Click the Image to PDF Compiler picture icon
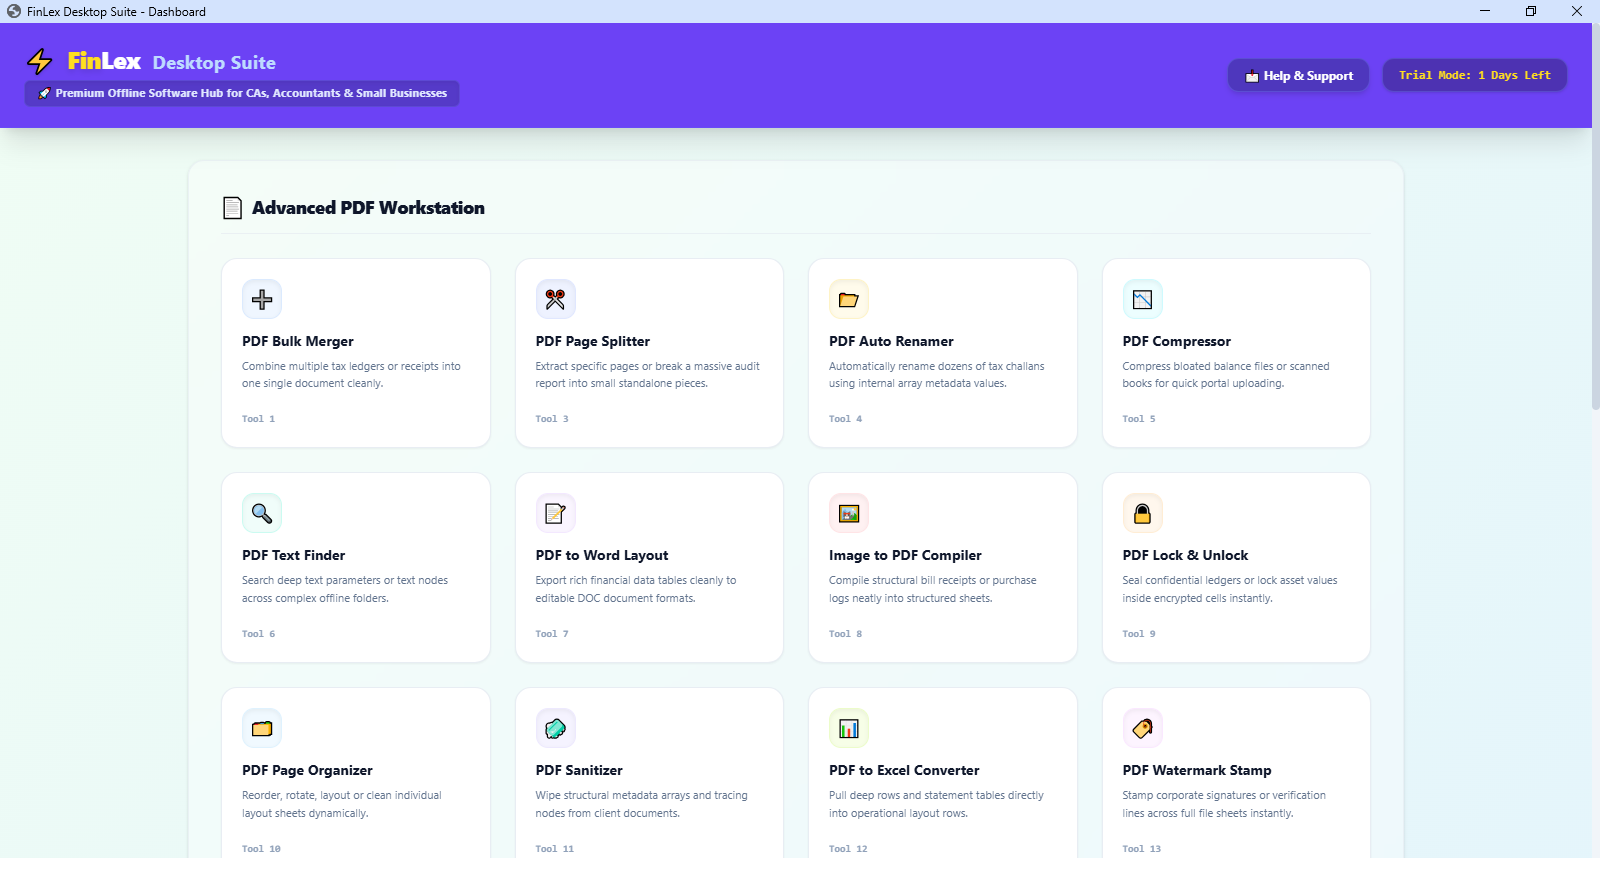The height and width of the screenshot is (872, 1616). [849, 513]
